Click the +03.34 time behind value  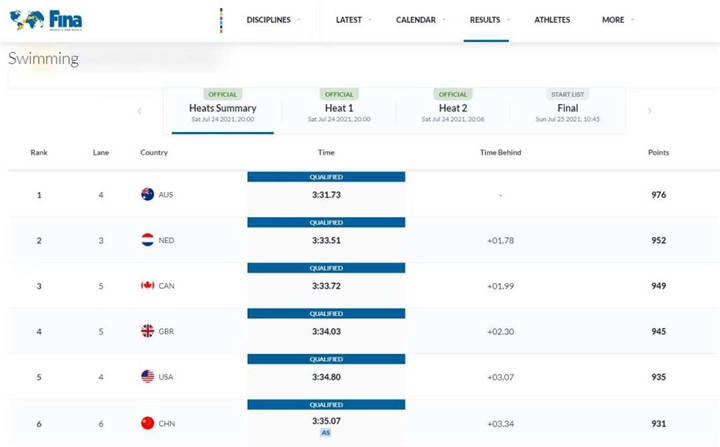click(501, 424)
